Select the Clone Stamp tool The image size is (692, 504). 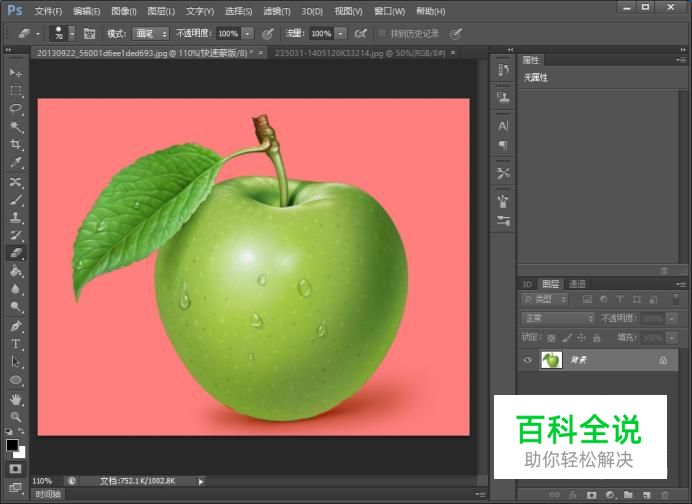tap(16, 218)
